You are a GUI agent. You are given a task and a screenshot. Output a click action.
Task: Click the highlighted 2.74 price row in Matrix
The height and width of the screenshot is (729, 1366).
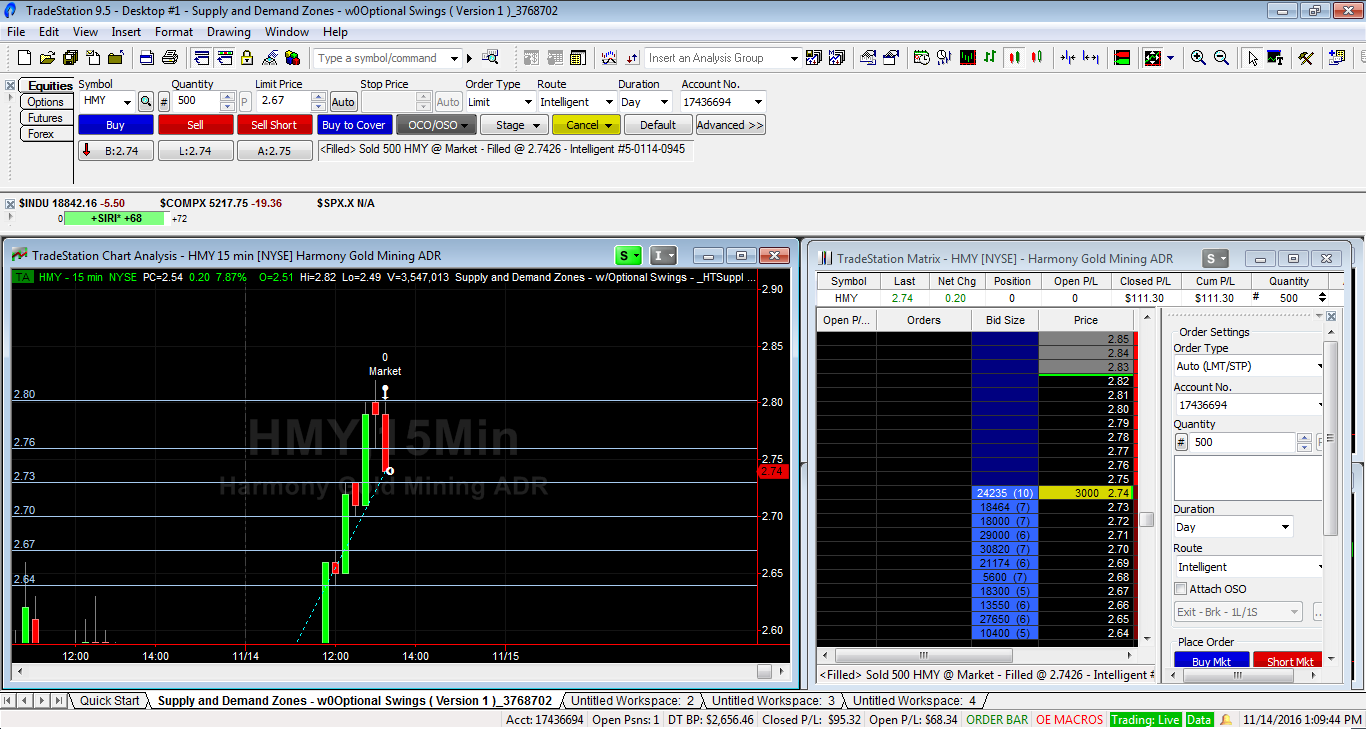(x=1085, y=493)
